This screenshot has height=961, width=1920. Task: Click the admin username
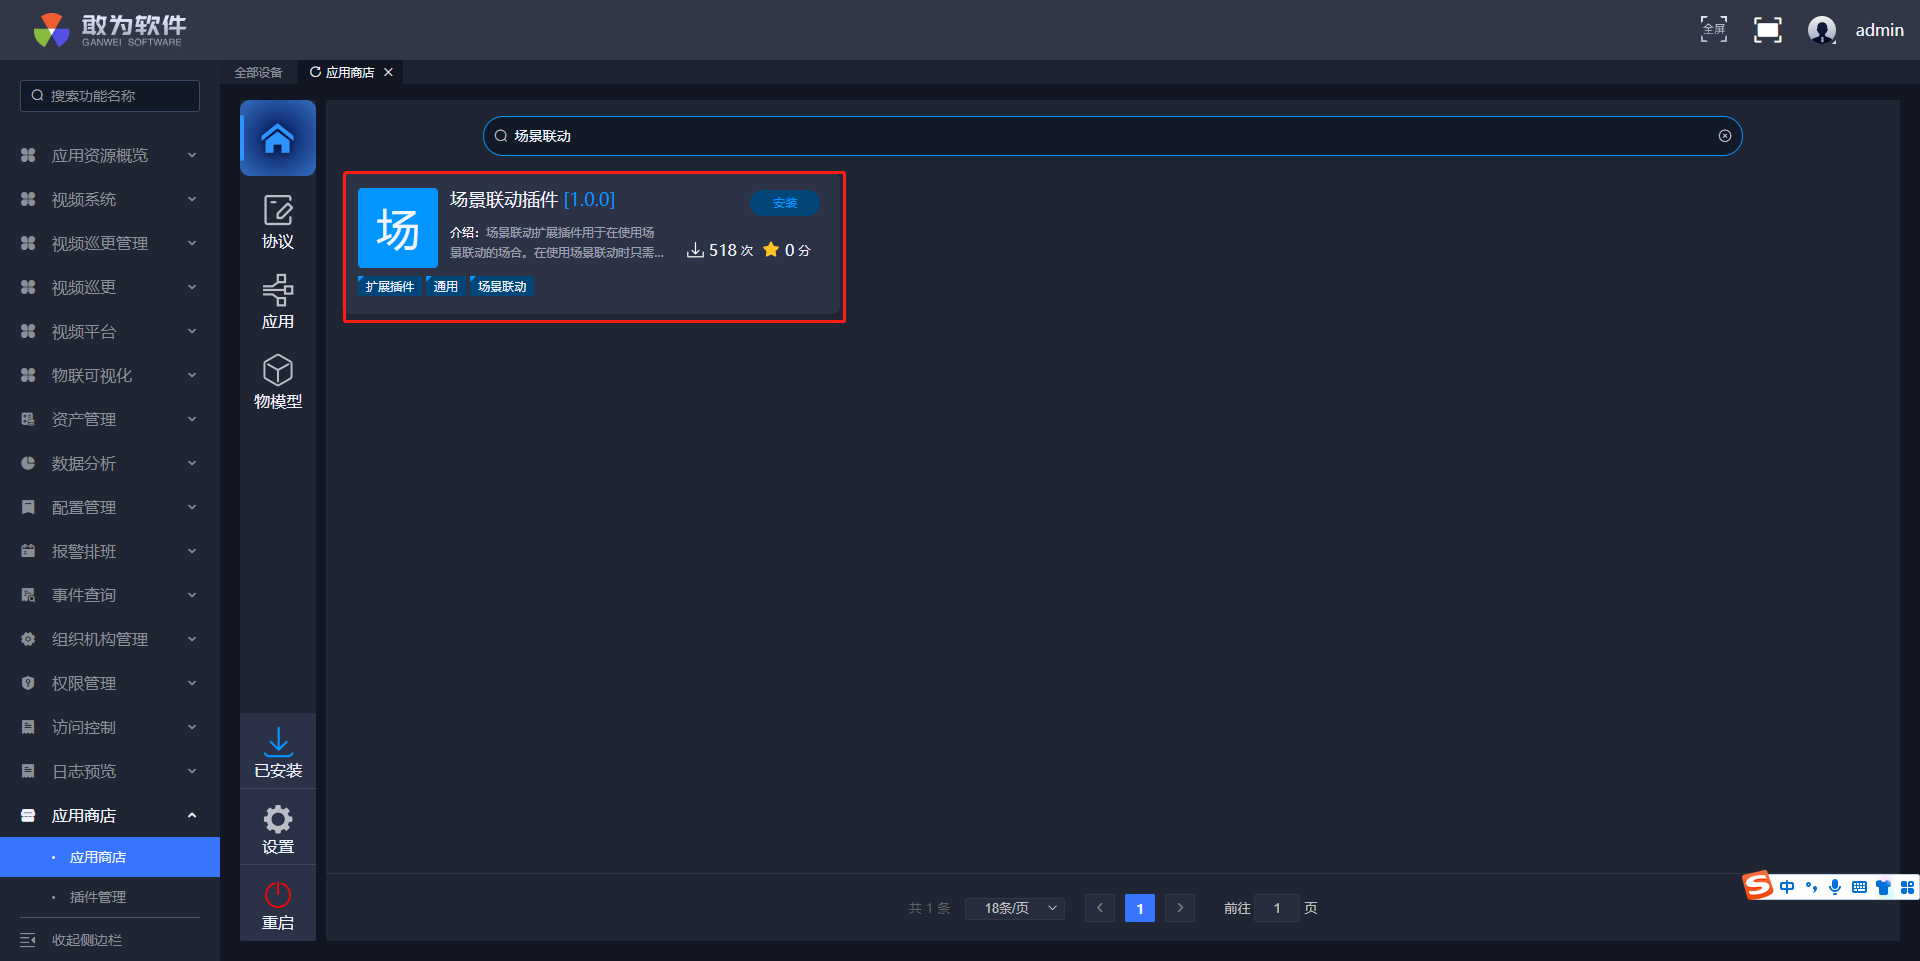[1880, 30]
